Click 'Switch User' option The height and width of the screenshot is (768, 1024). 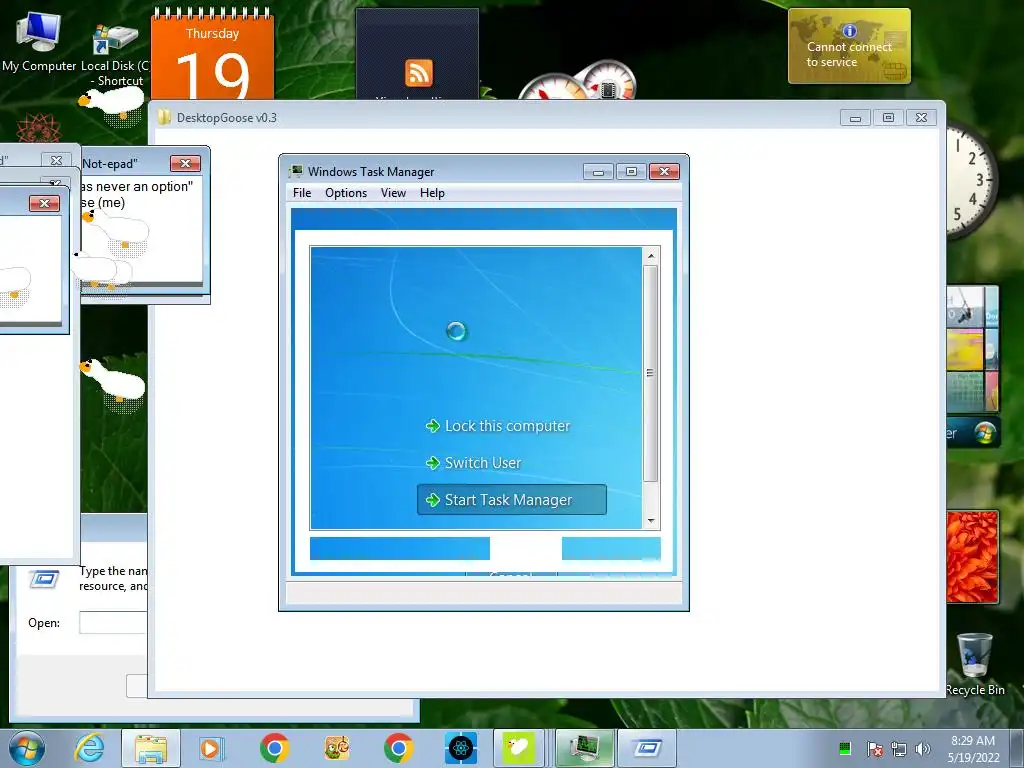pyautogui.click(x=483, y=463)
